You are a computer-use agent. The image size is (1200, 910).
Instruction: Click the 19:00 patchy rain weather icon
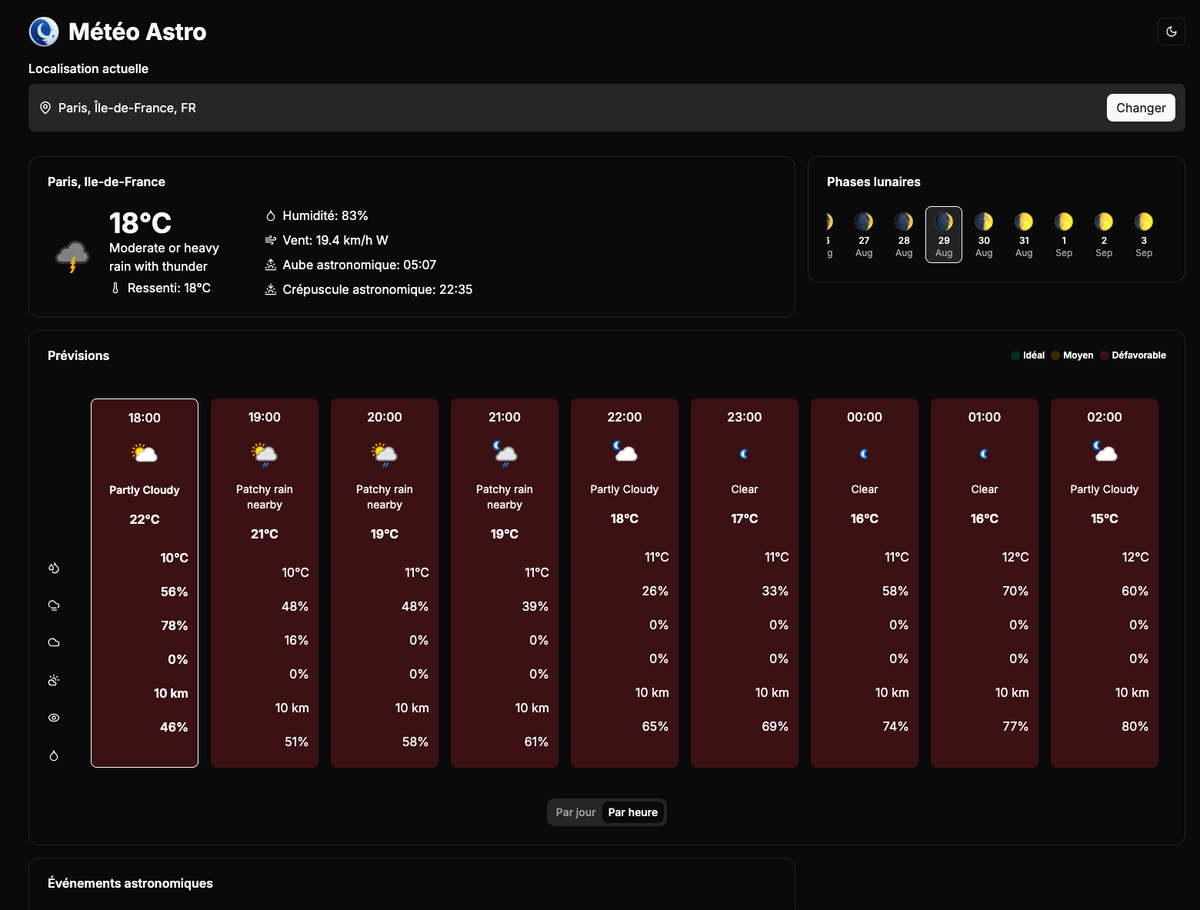265,455
